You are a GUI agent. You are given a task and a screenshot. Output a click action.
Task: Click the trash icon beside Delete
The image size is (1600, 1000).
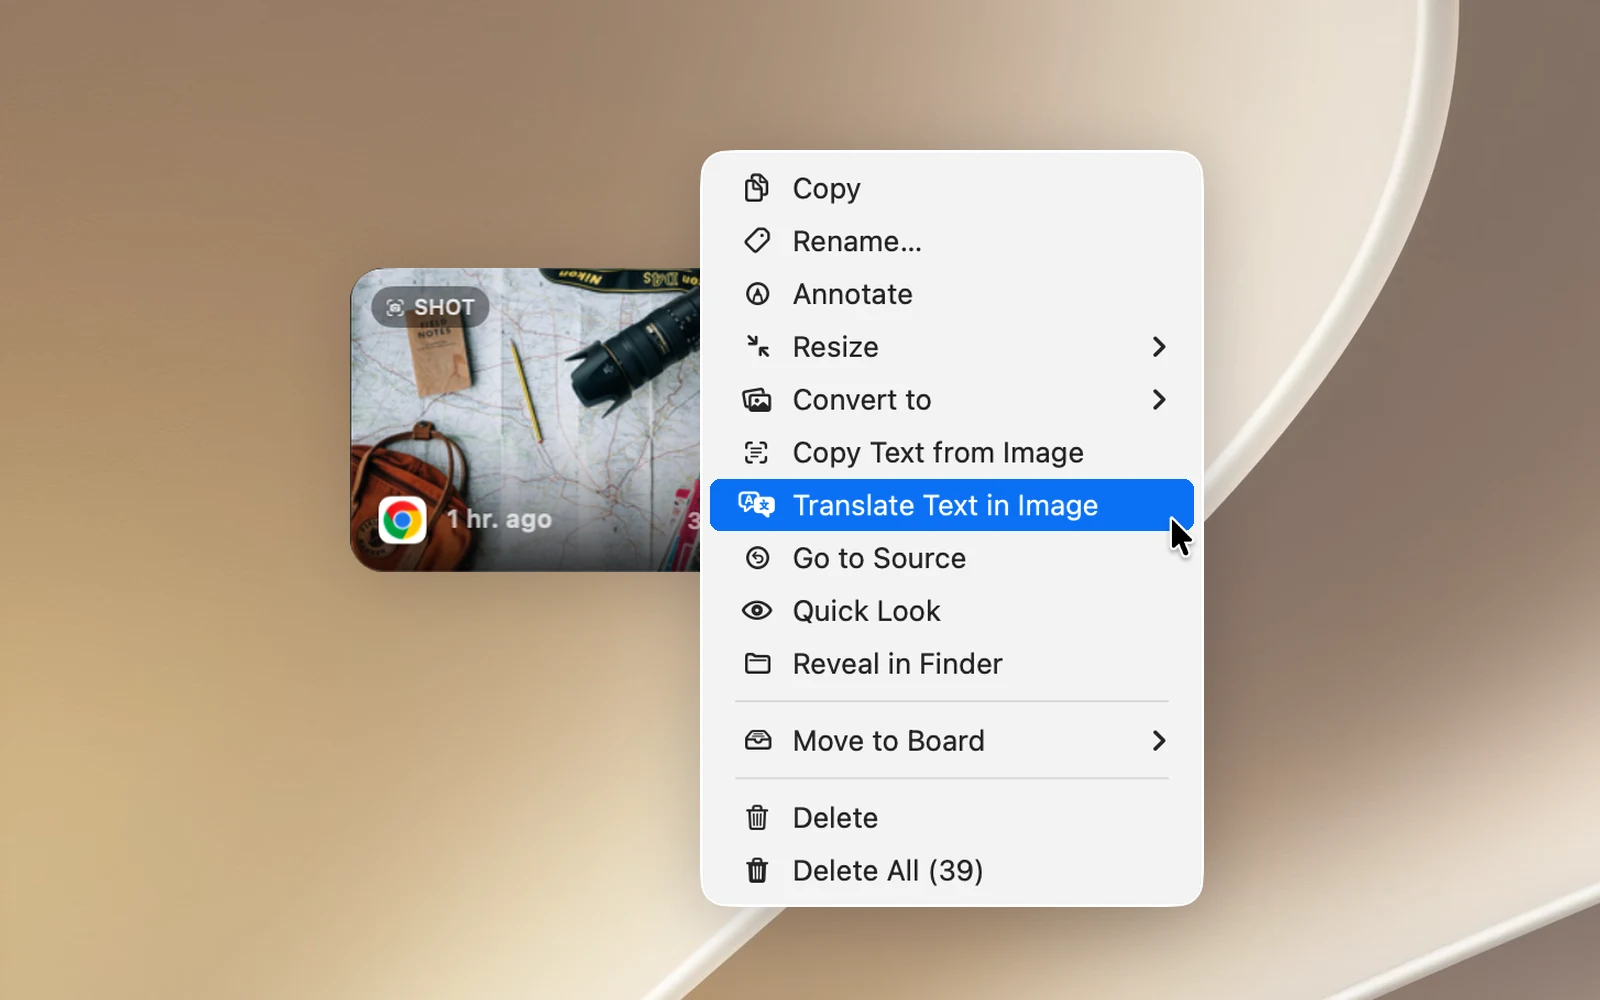pyautogui.click(x=757, y=817)
